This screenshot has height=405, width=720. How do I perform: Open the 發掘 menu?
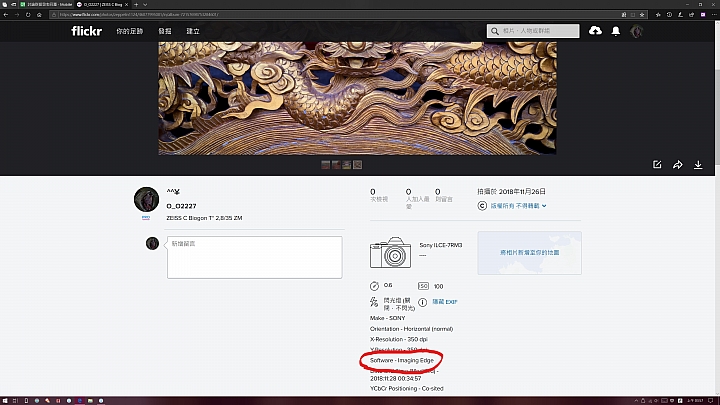point(165,31)
